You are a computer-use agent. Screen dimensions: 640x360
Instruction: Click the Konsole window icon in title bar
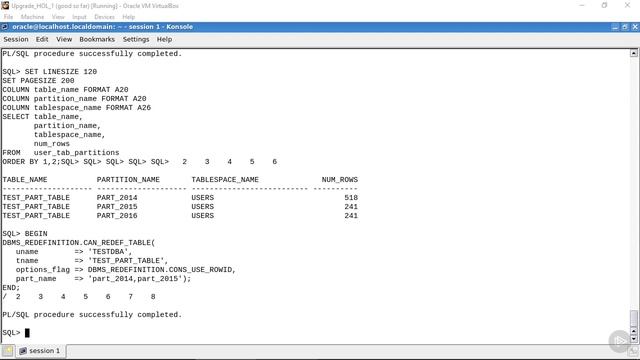tap(4, 27)
